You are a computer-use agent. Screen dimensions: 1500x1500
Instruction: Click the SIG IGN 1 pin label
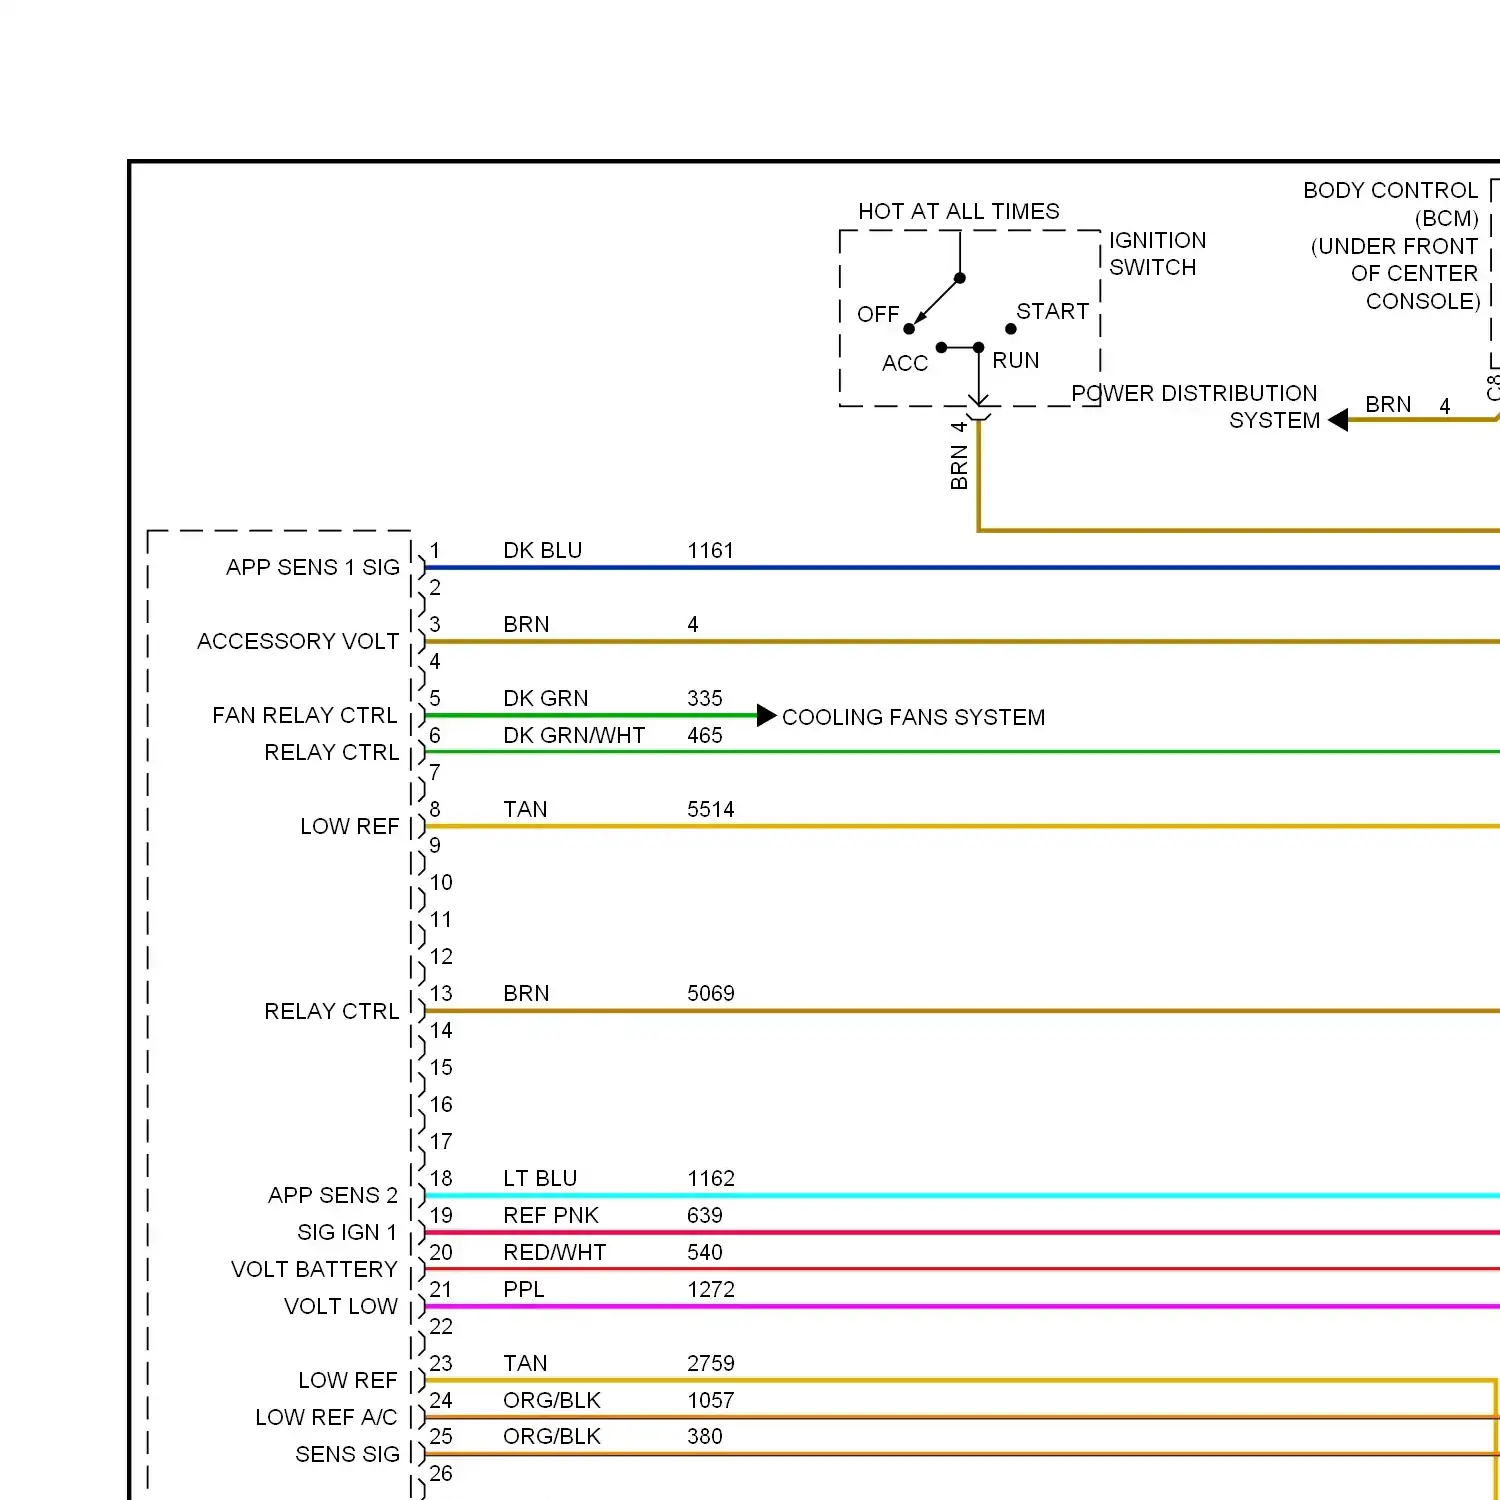347,1232
